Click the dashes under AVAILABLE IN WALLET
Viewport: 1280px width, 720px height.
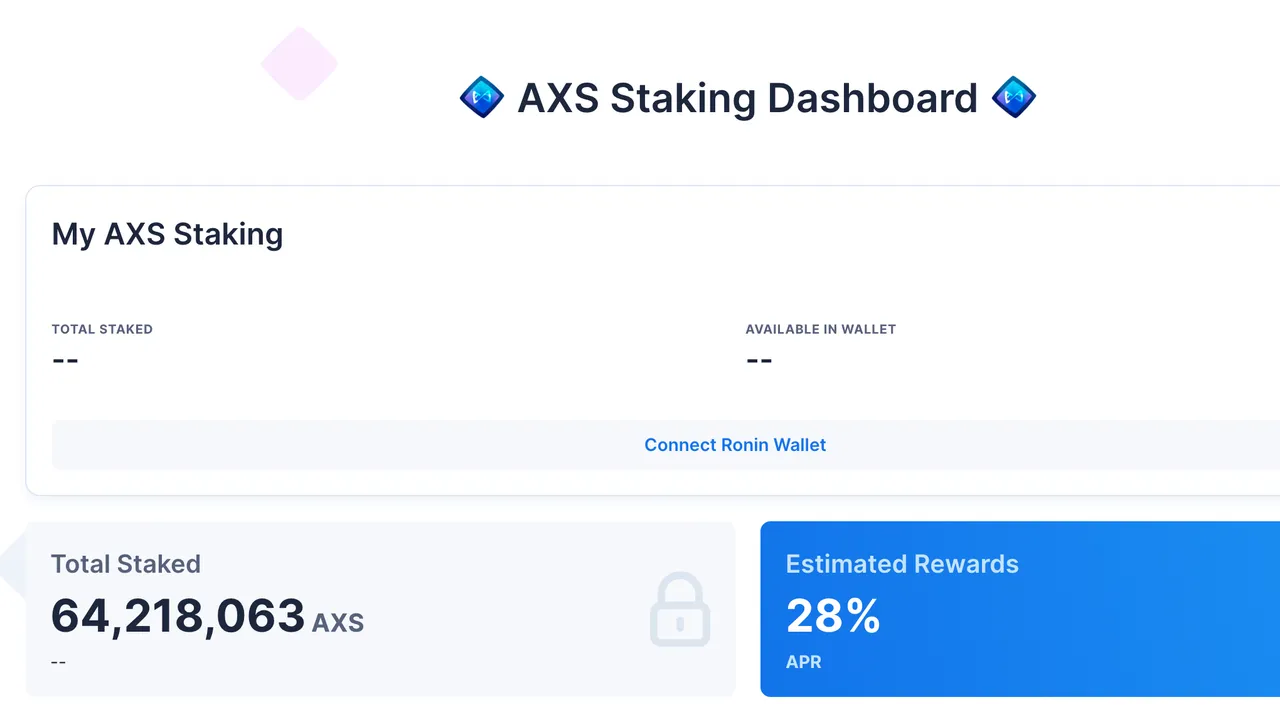(x=759, y=360)
